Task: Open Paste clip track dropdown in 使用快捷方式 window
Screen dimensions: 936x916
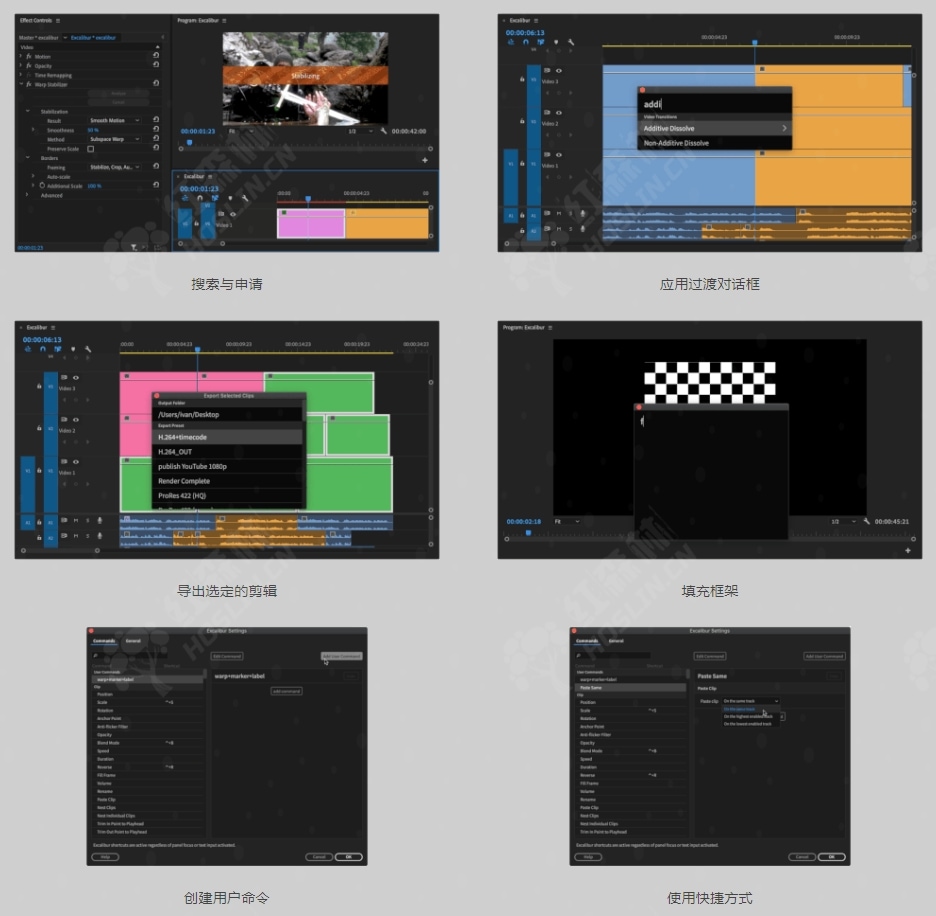Action: tap(750, 700)
